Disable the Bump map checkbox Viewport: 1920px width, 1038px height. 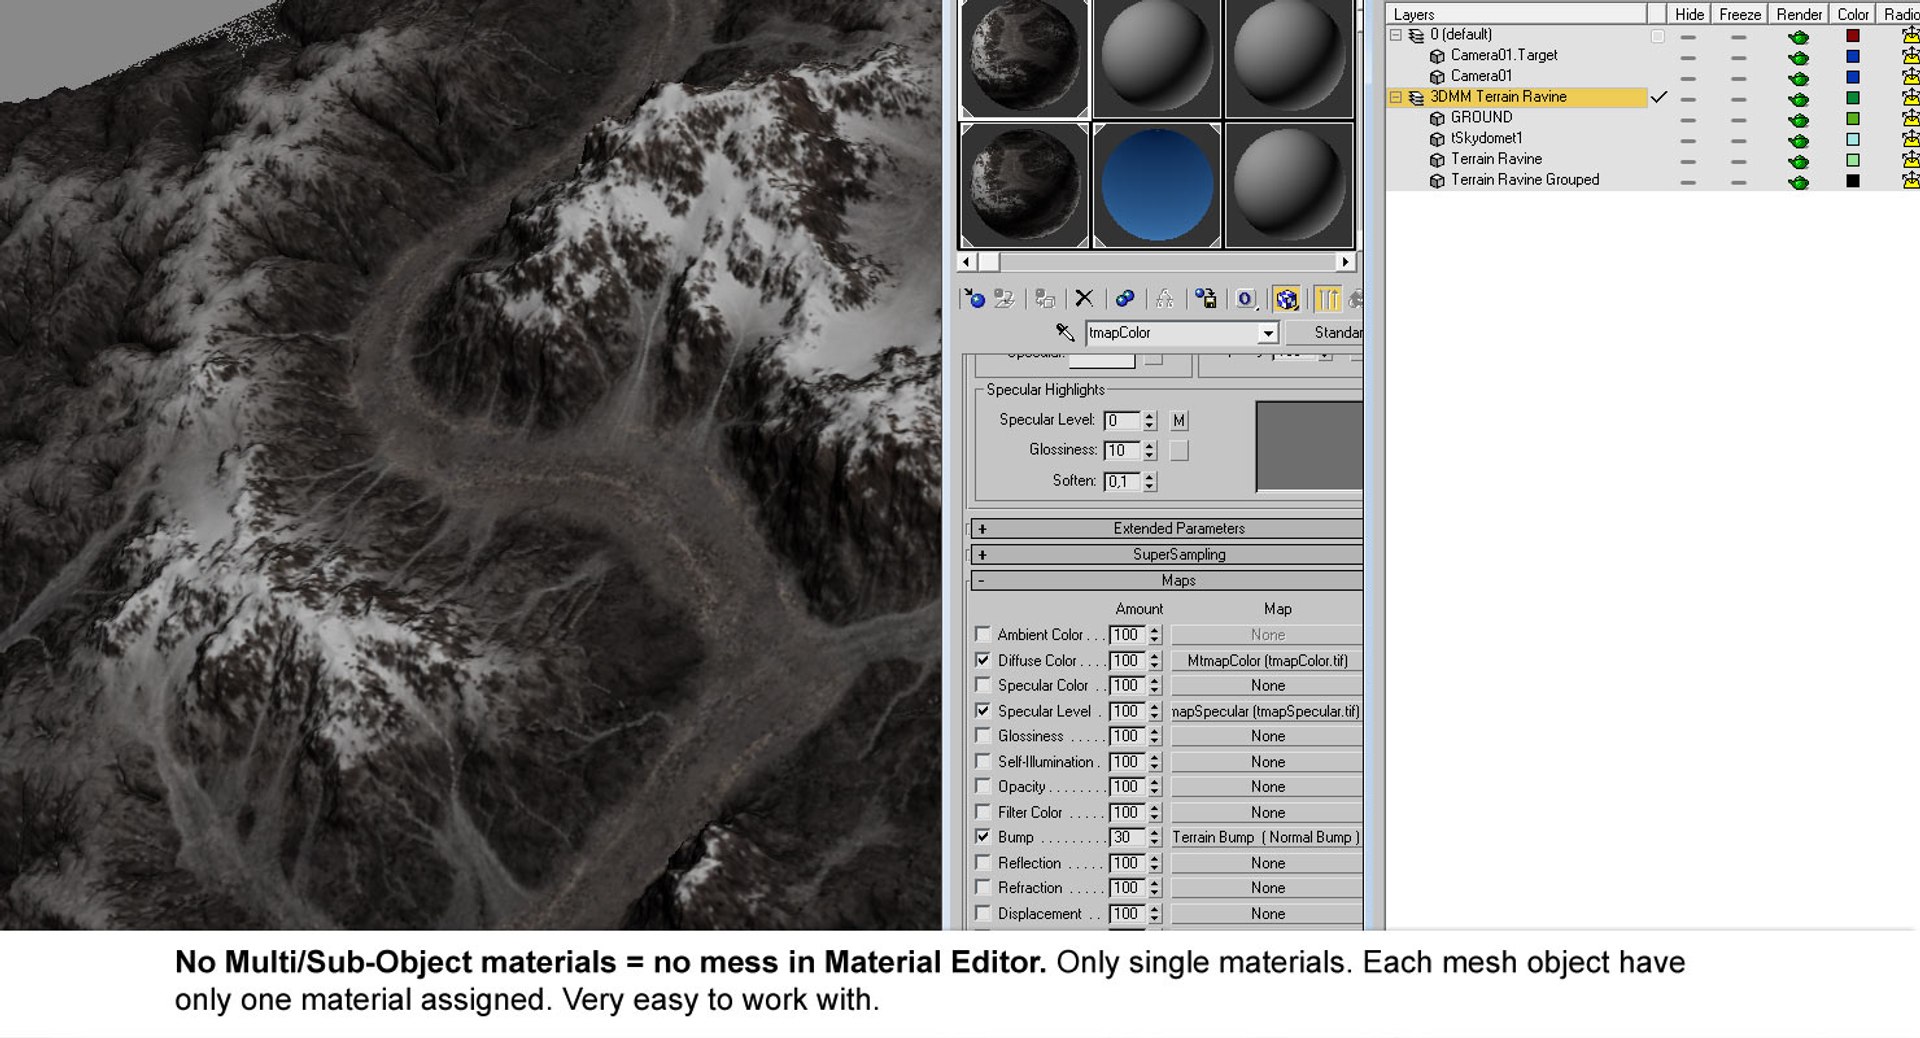(983, 837)
